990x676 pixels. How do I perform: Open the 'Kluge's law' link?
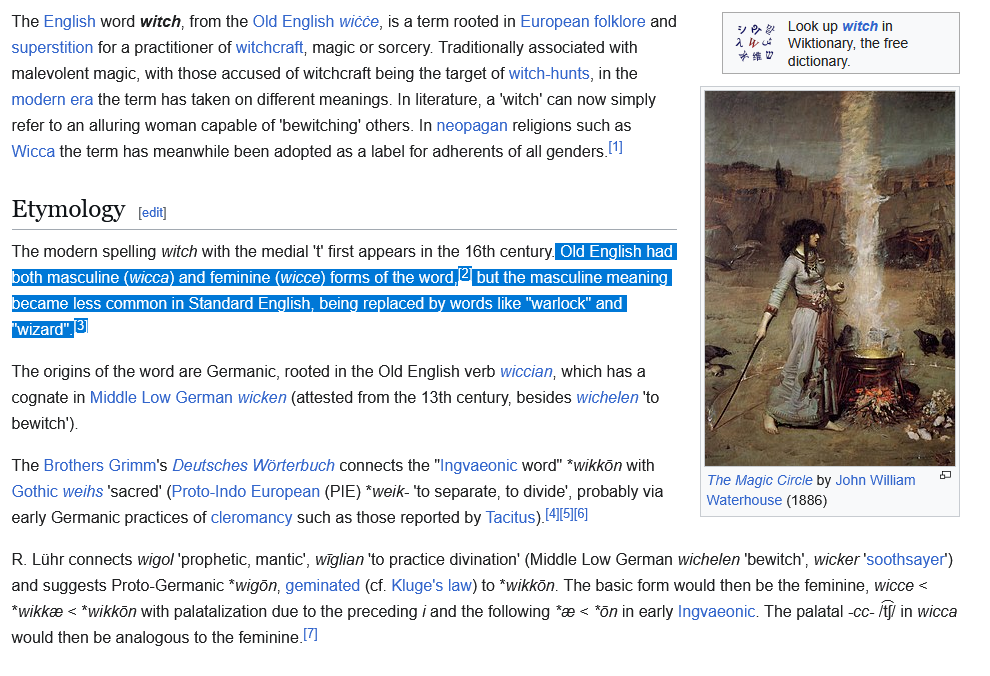[x=432, y=585]
